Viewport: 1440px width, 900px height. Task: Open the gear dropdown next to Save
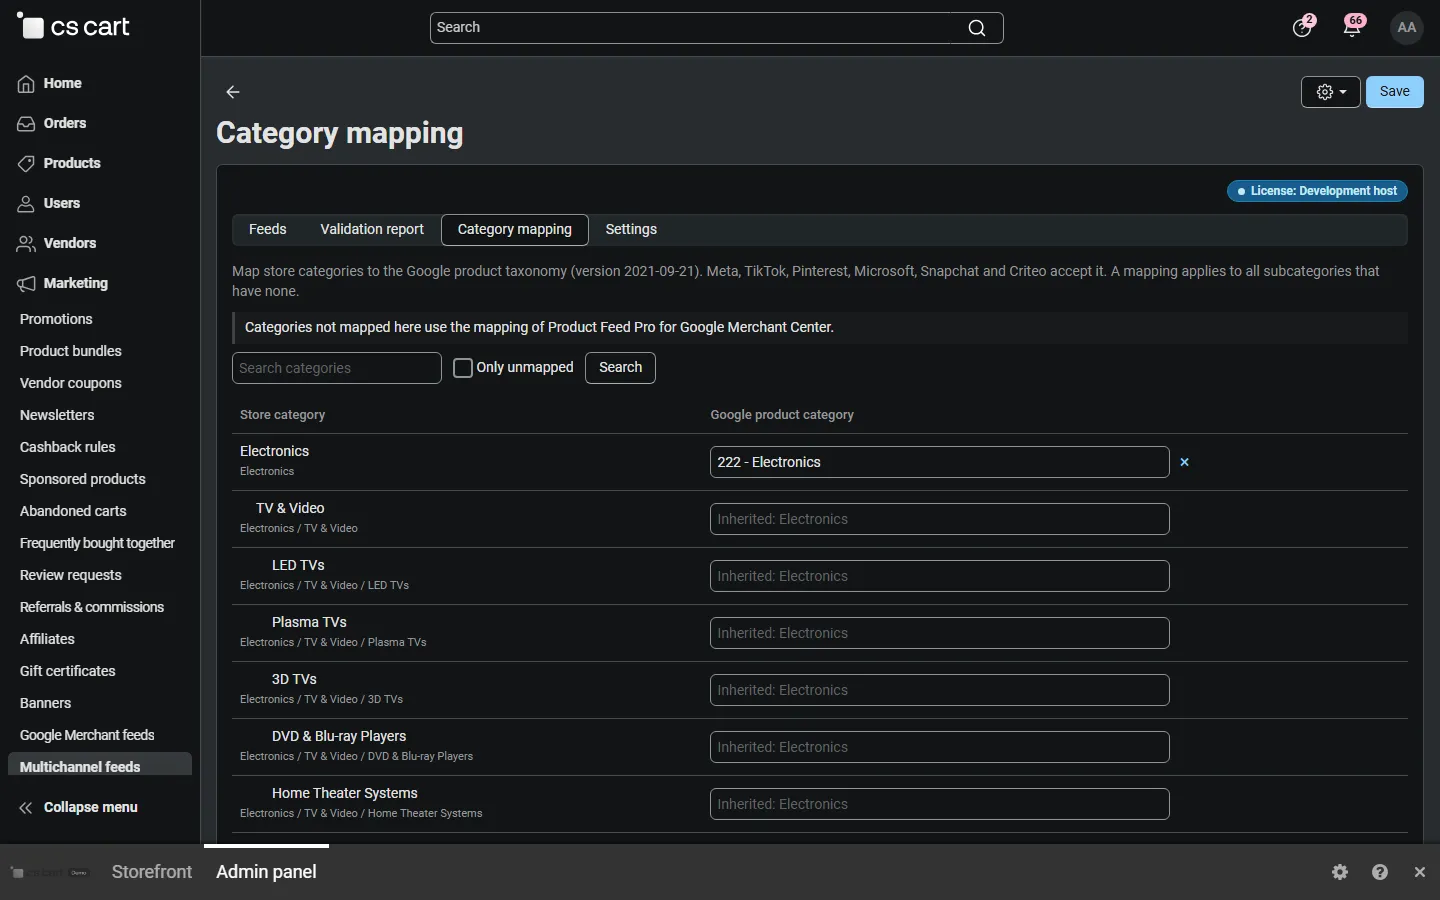coord(1331,92)
